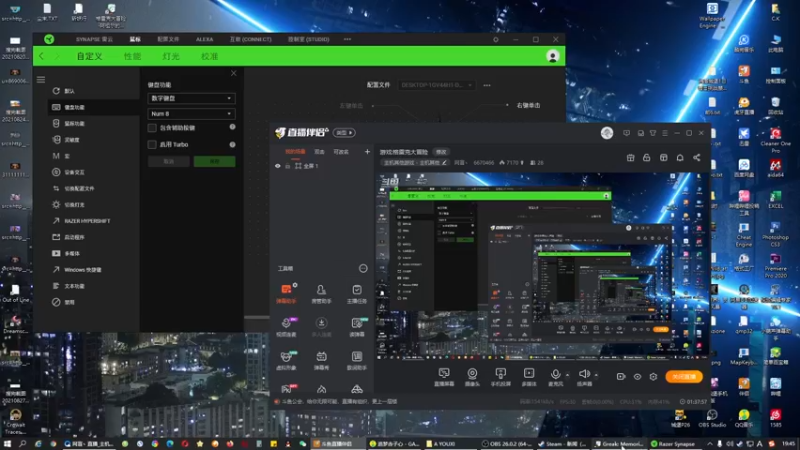Add 手机投屏 phone cast source
The height and width of the screenshot is (450, 800).
point(501,377)
